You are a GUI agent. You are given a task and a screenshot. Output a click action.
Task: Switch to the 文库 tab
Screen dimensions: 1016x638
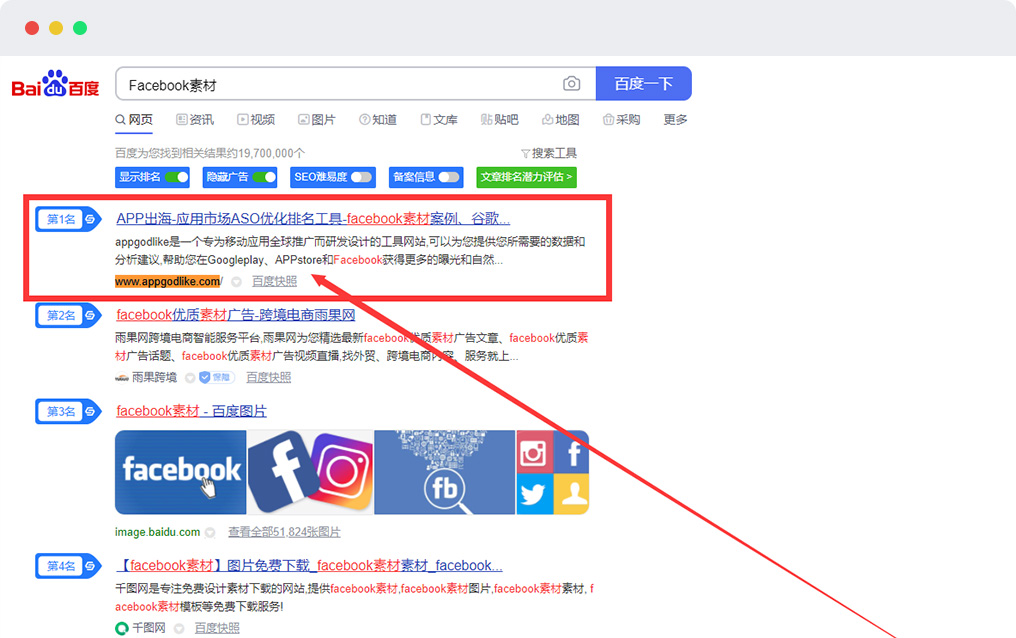439,120
